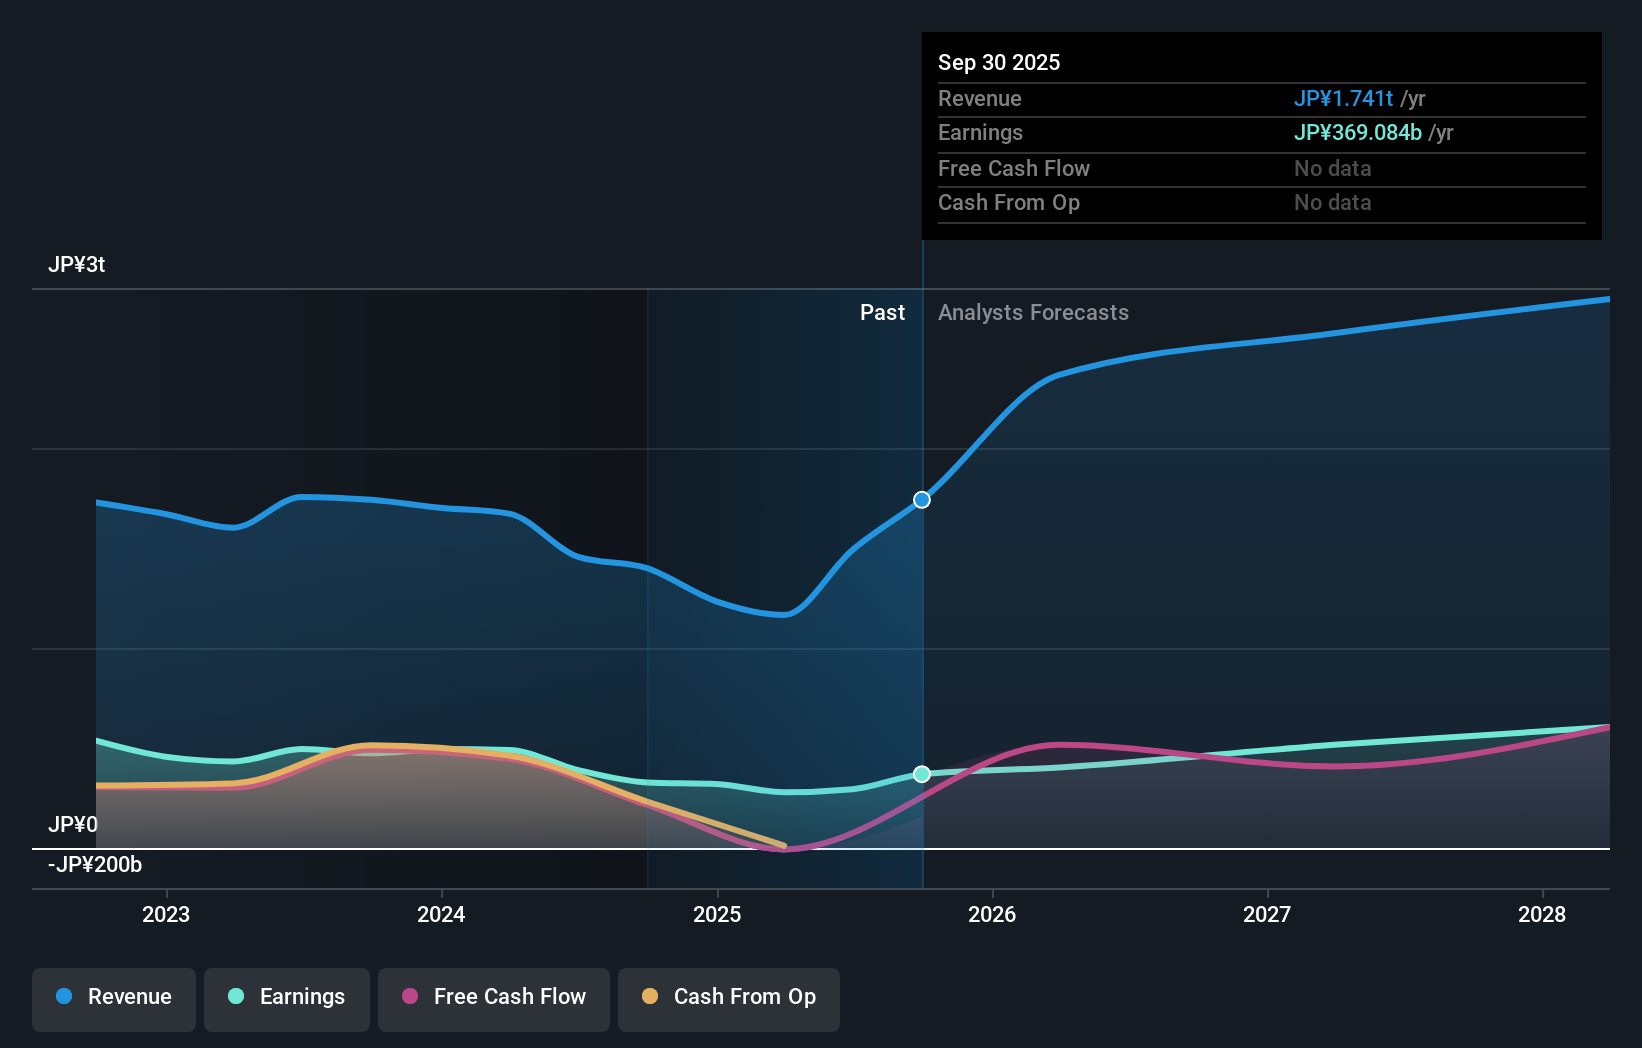
Task: Click the orange Cash From Op dot icon
Action: pos(650,997)
